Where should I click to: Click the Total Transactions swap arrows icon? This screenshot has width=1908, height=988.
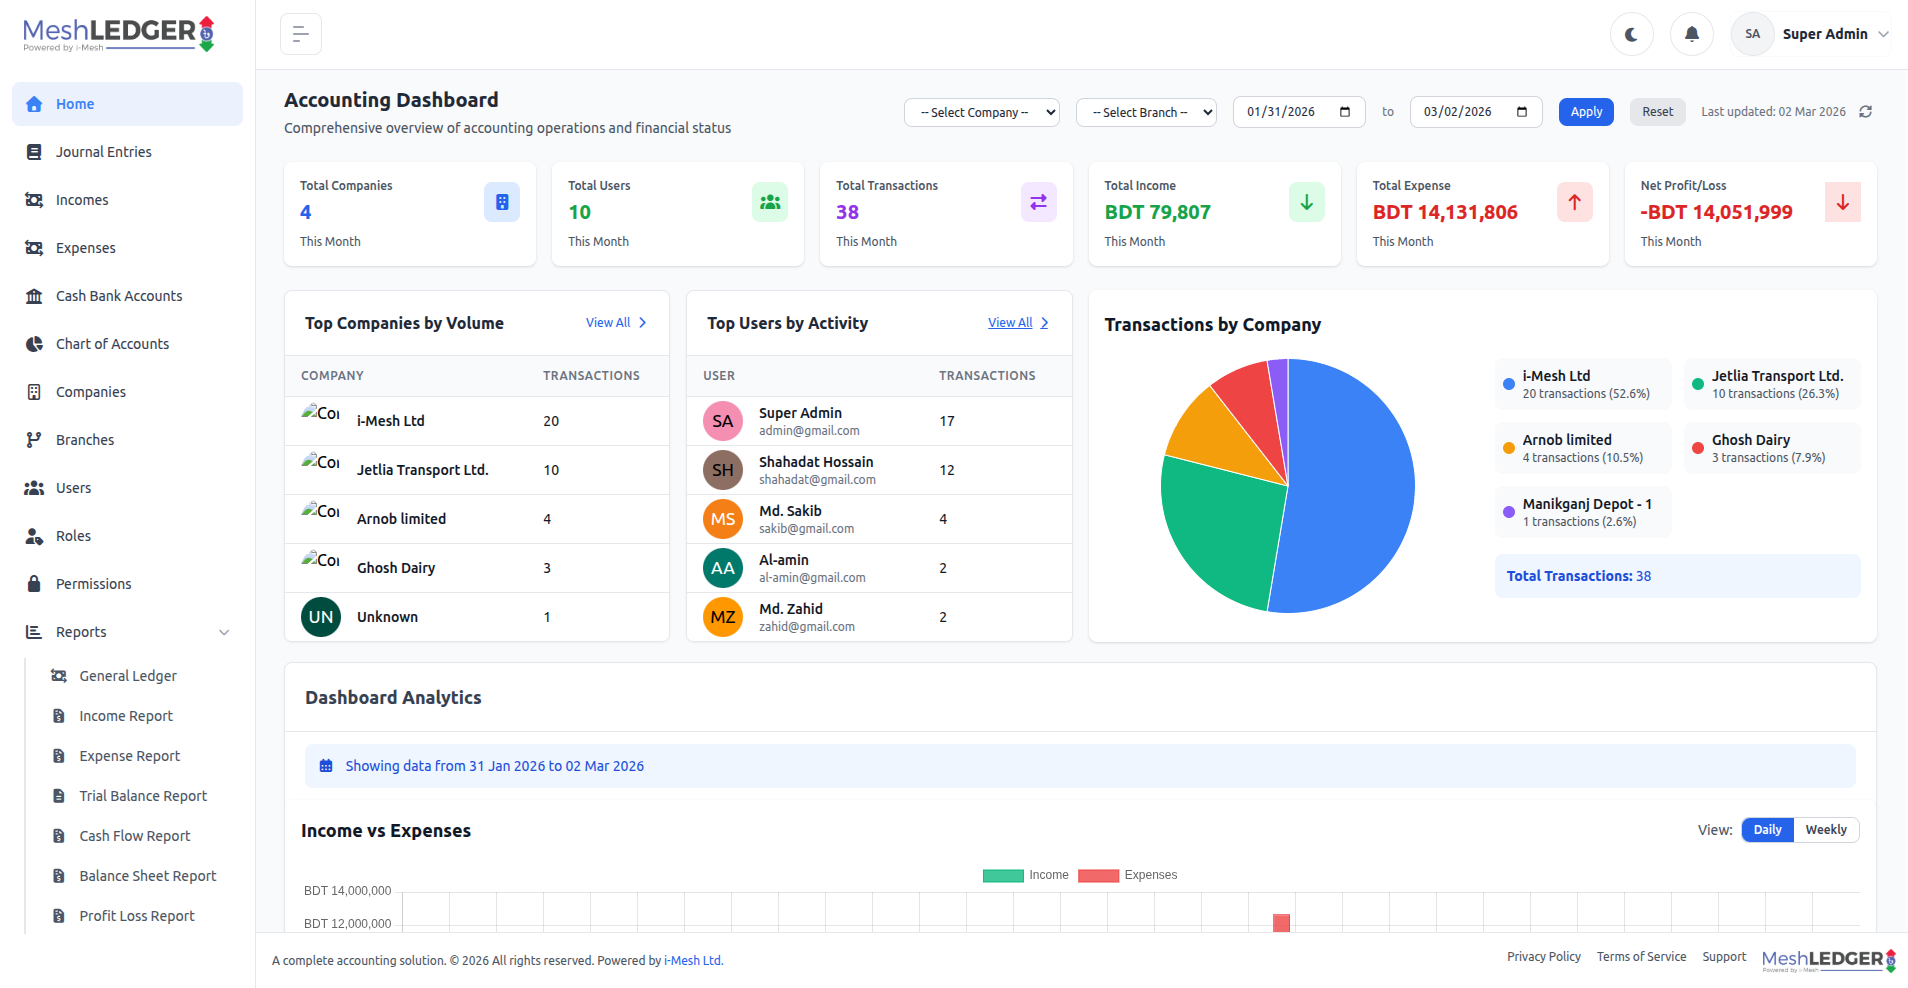tap(1038, 202)
